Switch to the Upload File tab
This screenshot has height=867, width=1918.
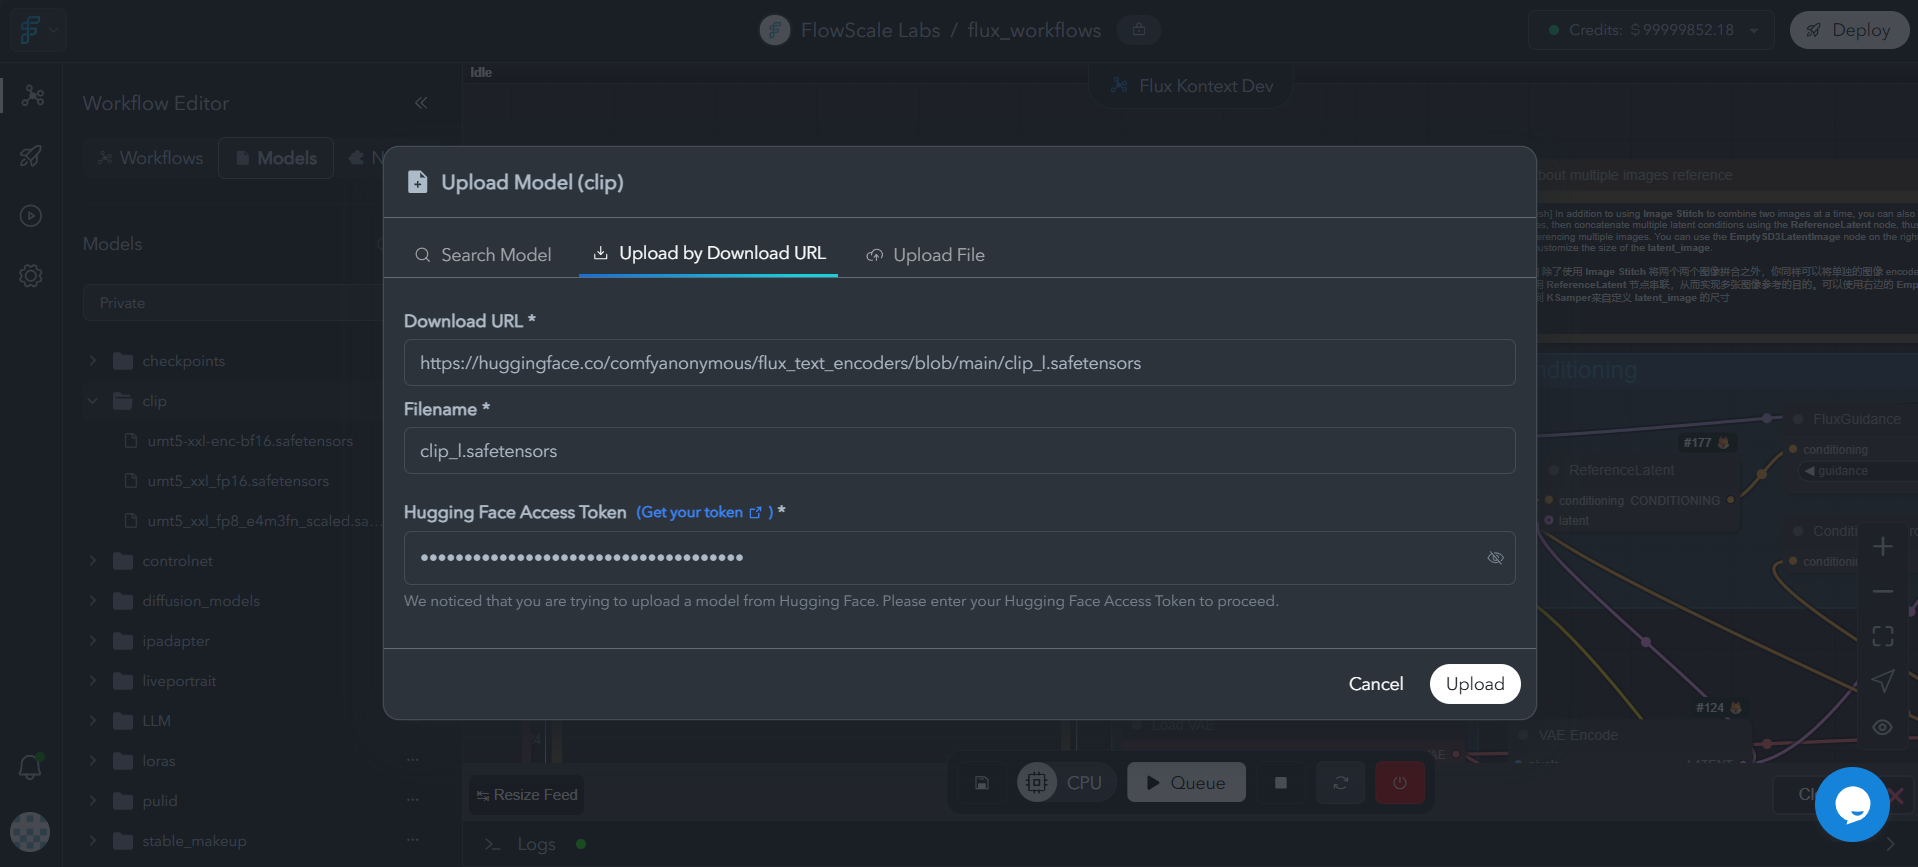click(x=926, y=255)
